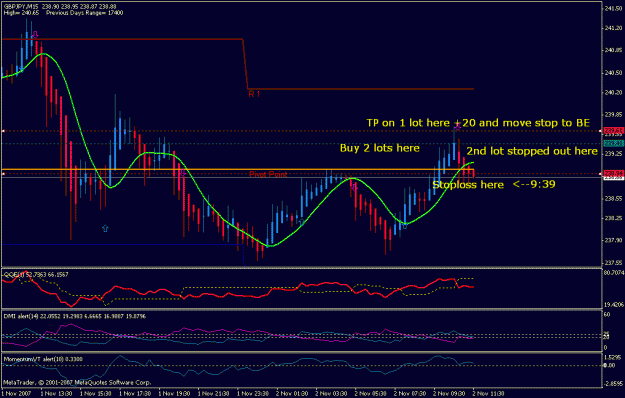Click the 238.25 price scale label
This screenshot has height=398, width=625.
pos(614,218)
